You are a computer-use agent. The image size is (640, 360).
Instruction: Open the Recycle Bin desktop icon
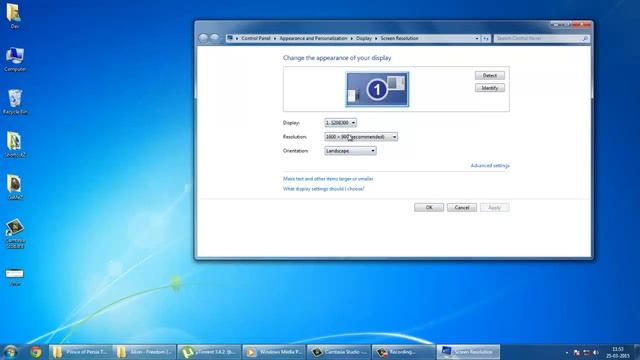click(15, 101)
